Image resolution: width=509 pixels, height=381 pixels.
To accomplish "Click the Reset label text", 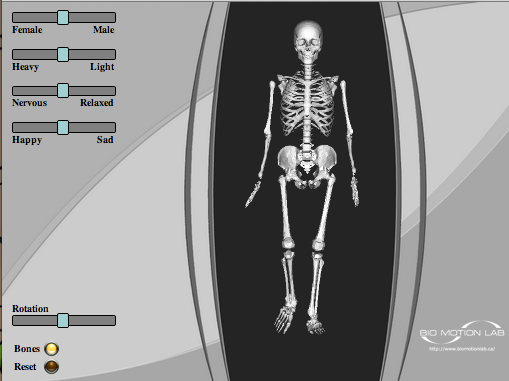I will point(25,367).
